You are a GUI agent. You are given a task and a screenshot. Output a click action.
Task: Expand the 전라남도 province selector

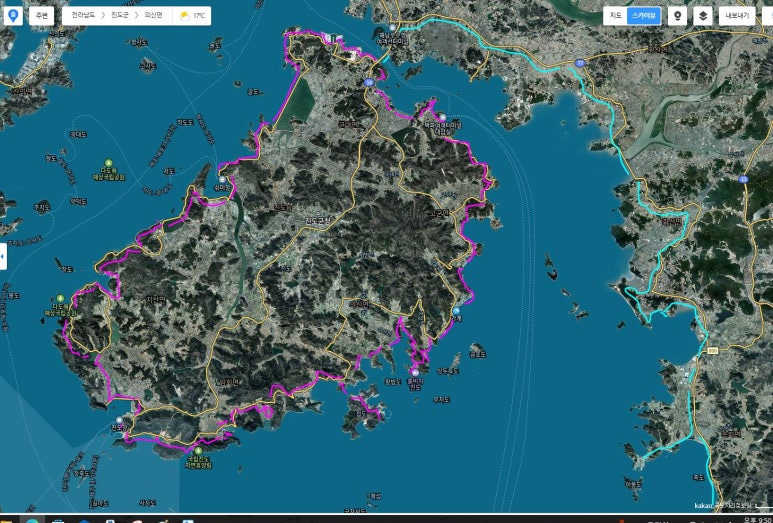84,16
